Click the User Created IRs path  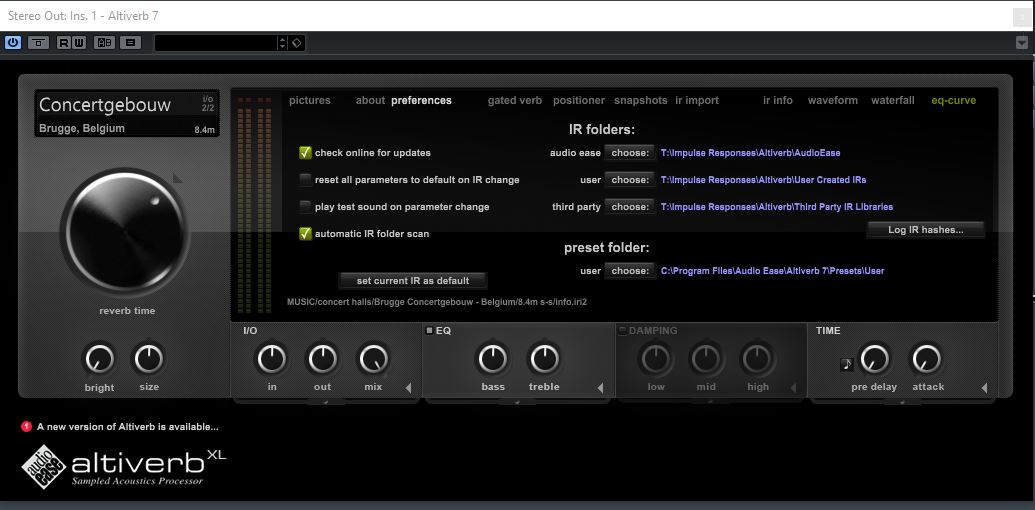click(x=763, y=179)
